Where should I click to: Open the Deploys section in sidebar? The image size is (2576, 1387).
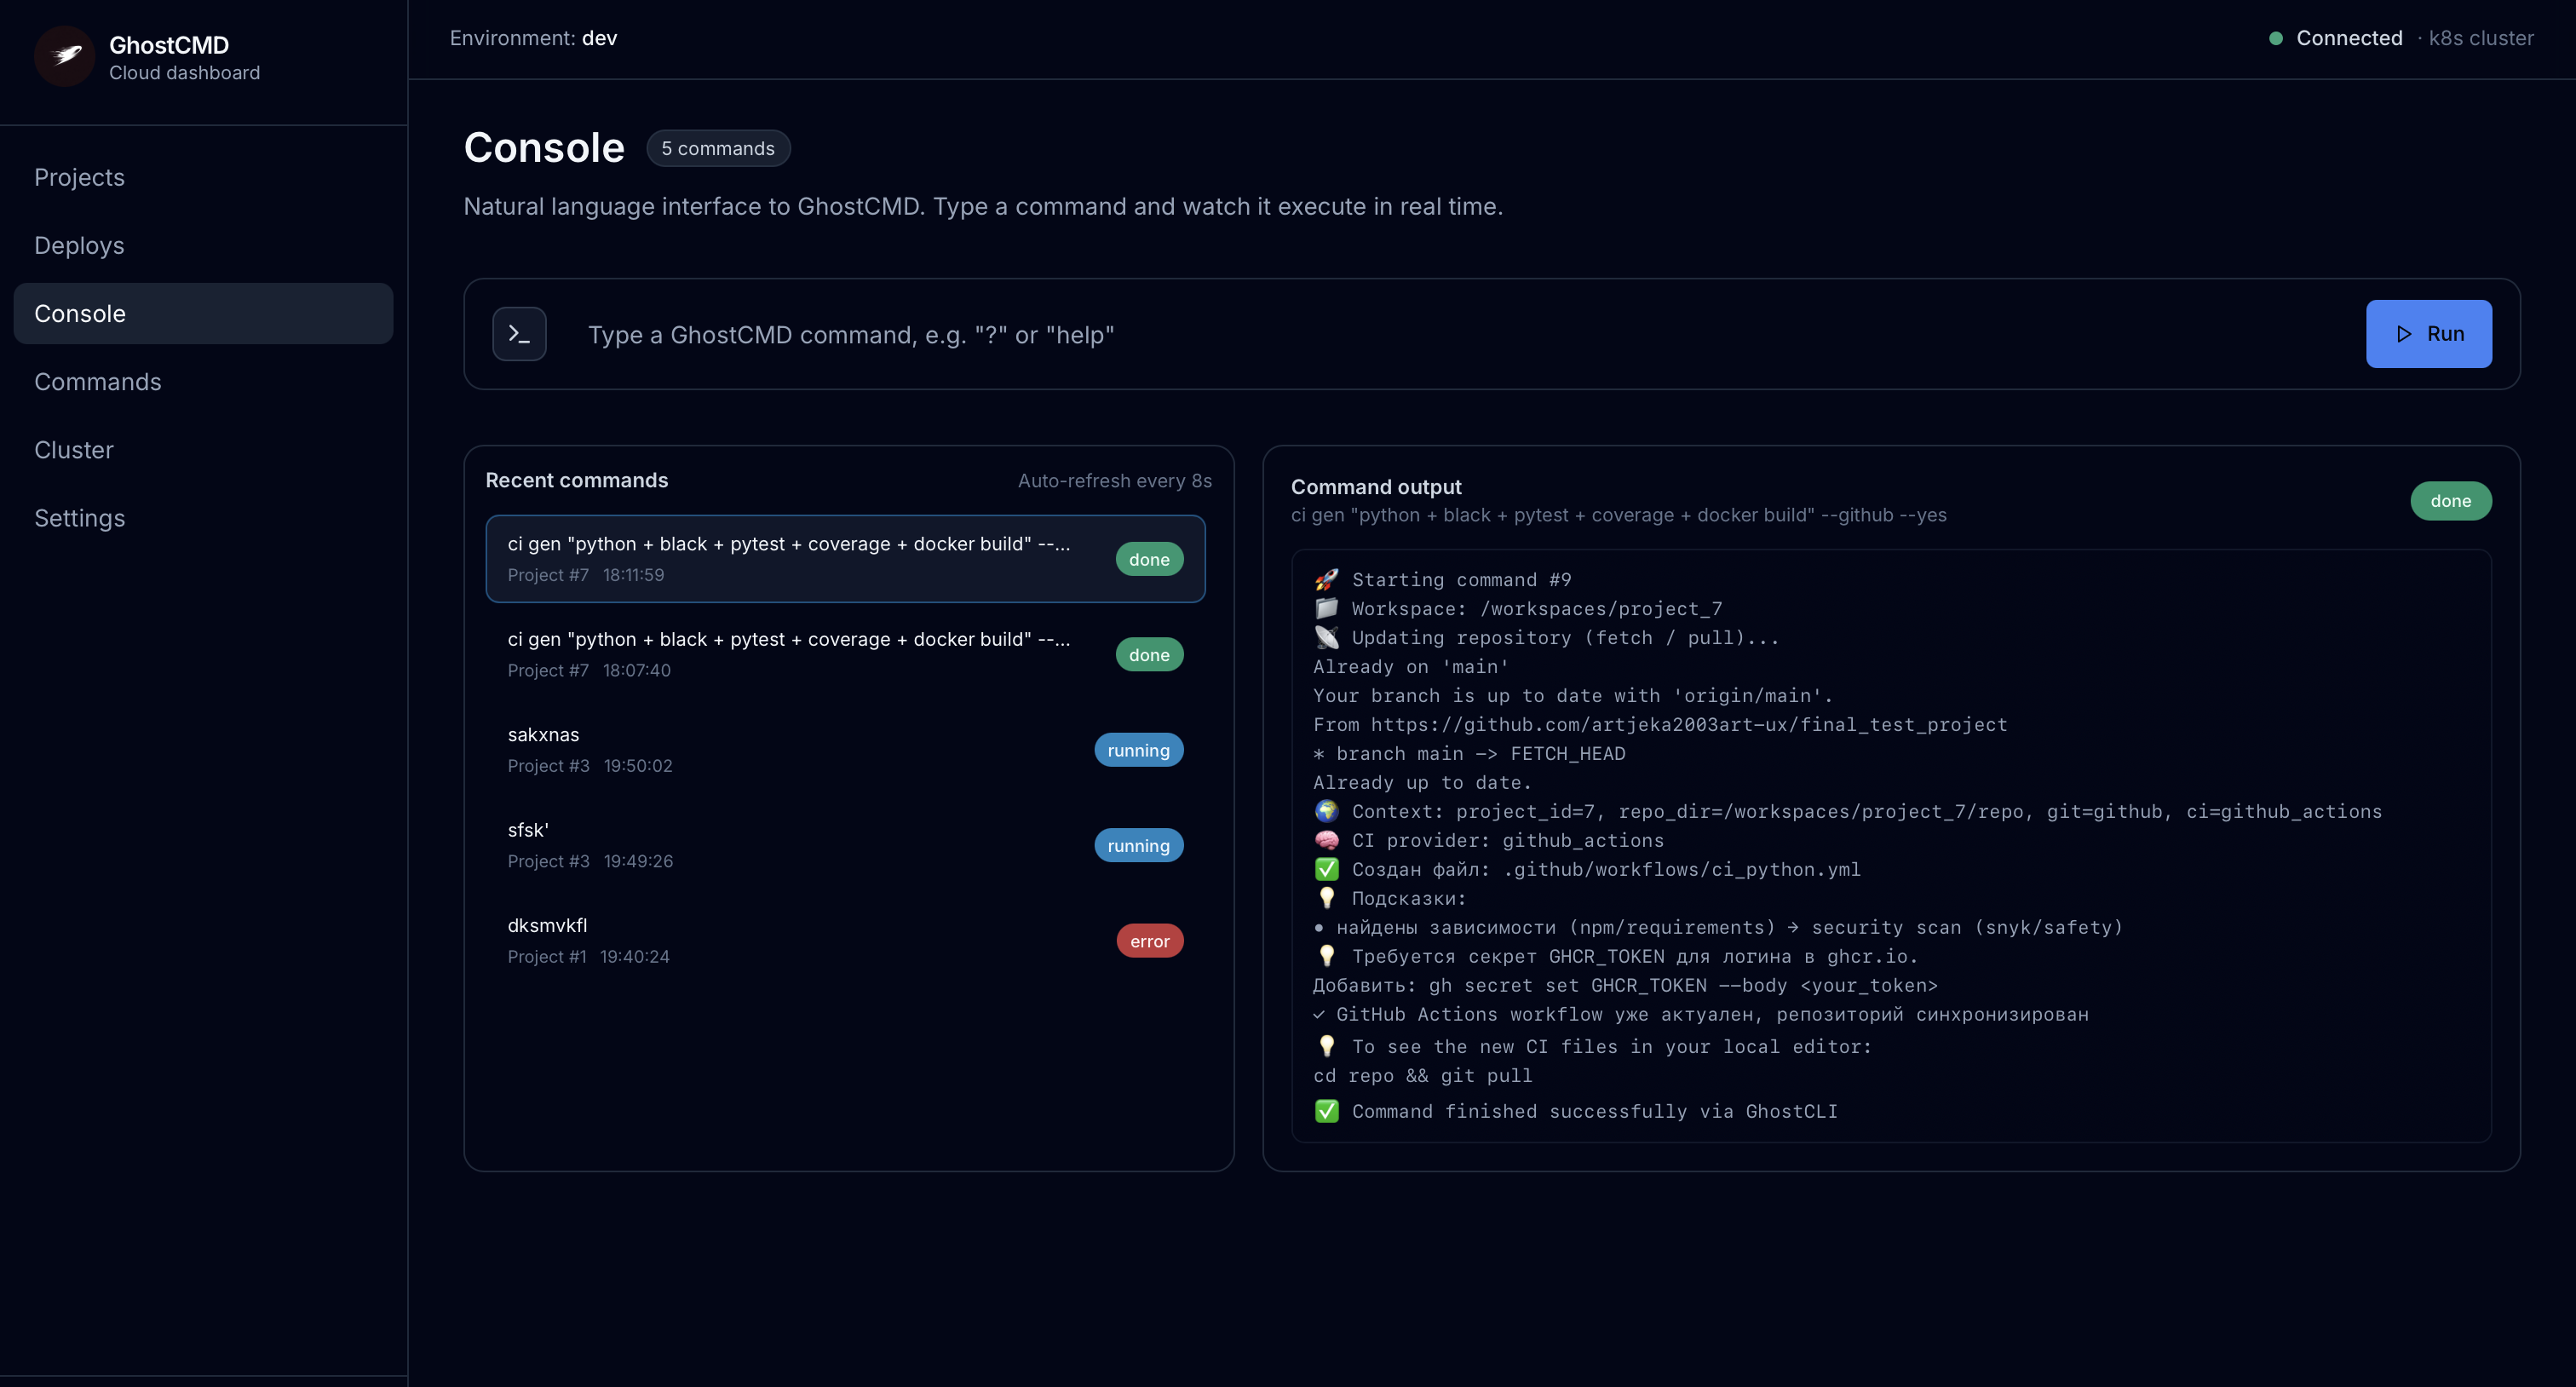(79, 245)
